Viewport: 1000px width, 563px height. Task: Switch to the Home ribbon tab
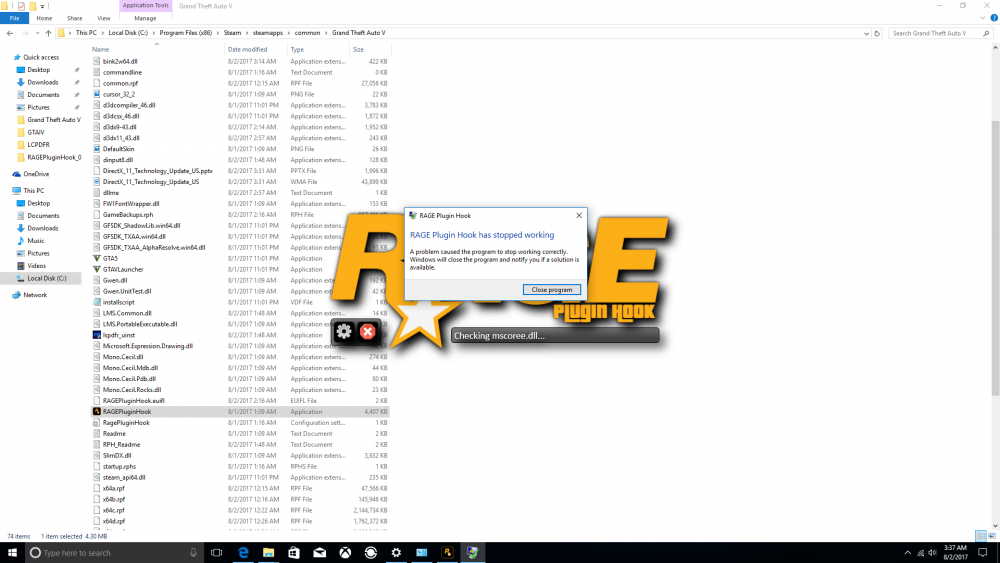click(x=44, y=18)
